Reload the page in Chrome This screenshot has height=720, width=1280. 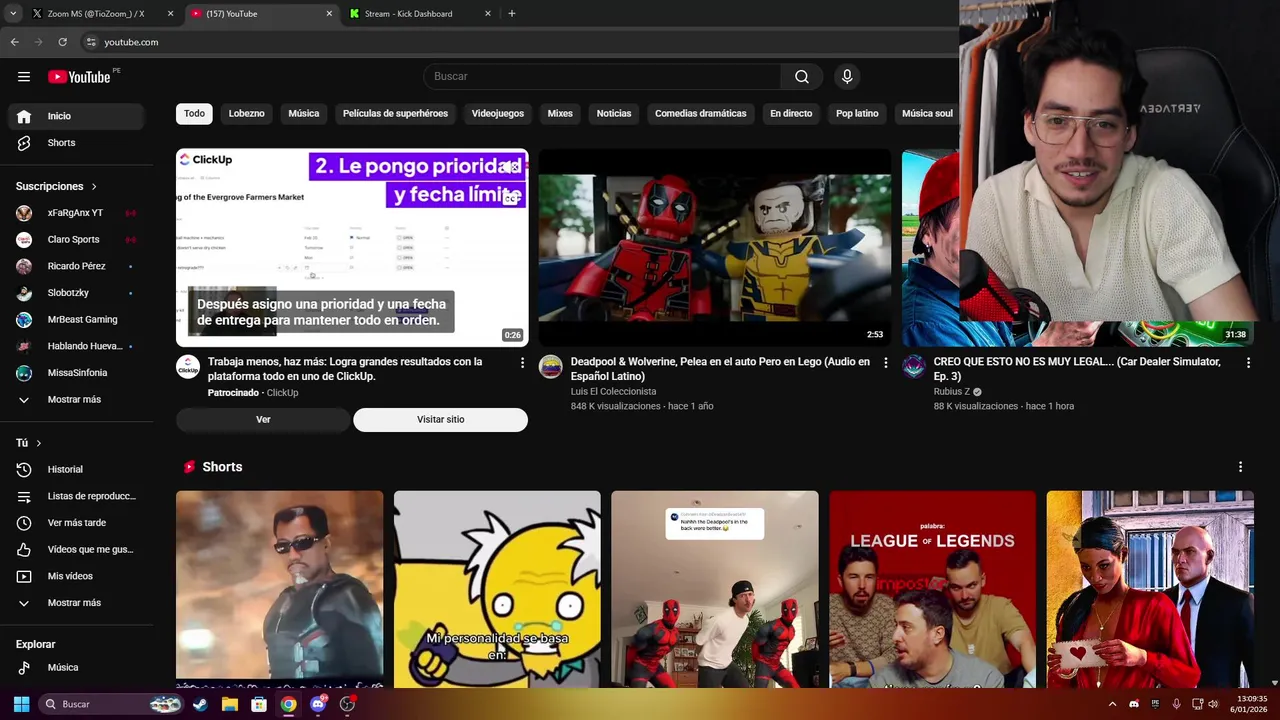[x=62, y=42]
